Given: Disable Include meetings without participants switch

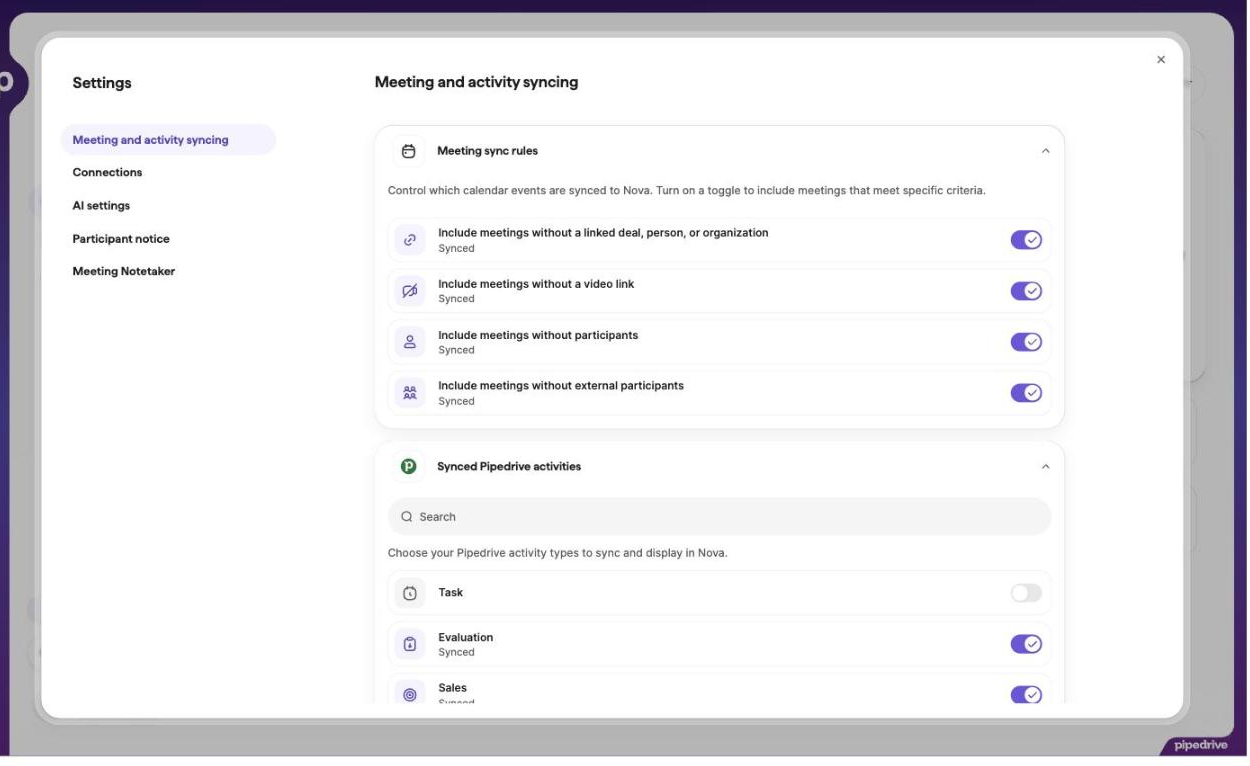Looking at the screenshot, I should click(1026, 342).
